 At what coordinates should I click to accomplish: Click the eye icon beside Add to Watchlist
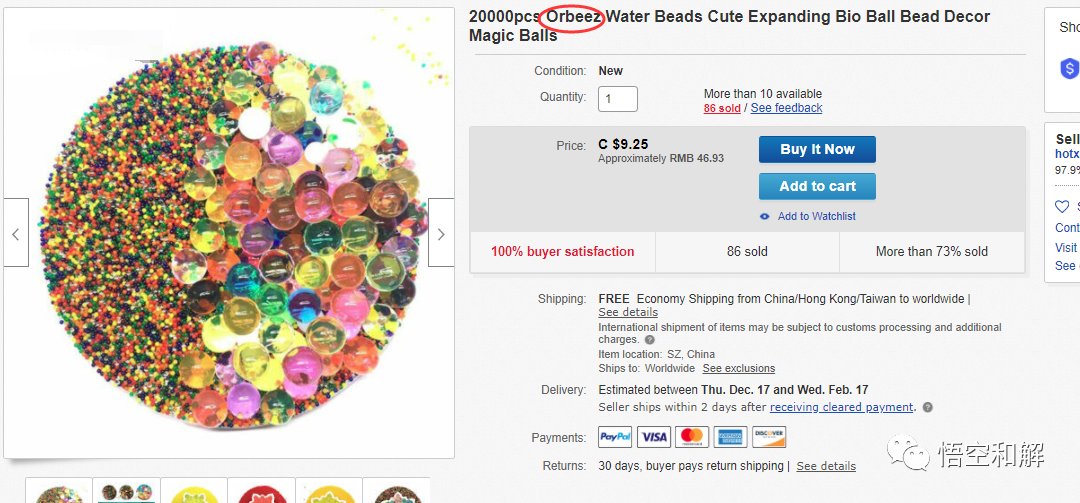pyautogui.click(x=765, y=216)
